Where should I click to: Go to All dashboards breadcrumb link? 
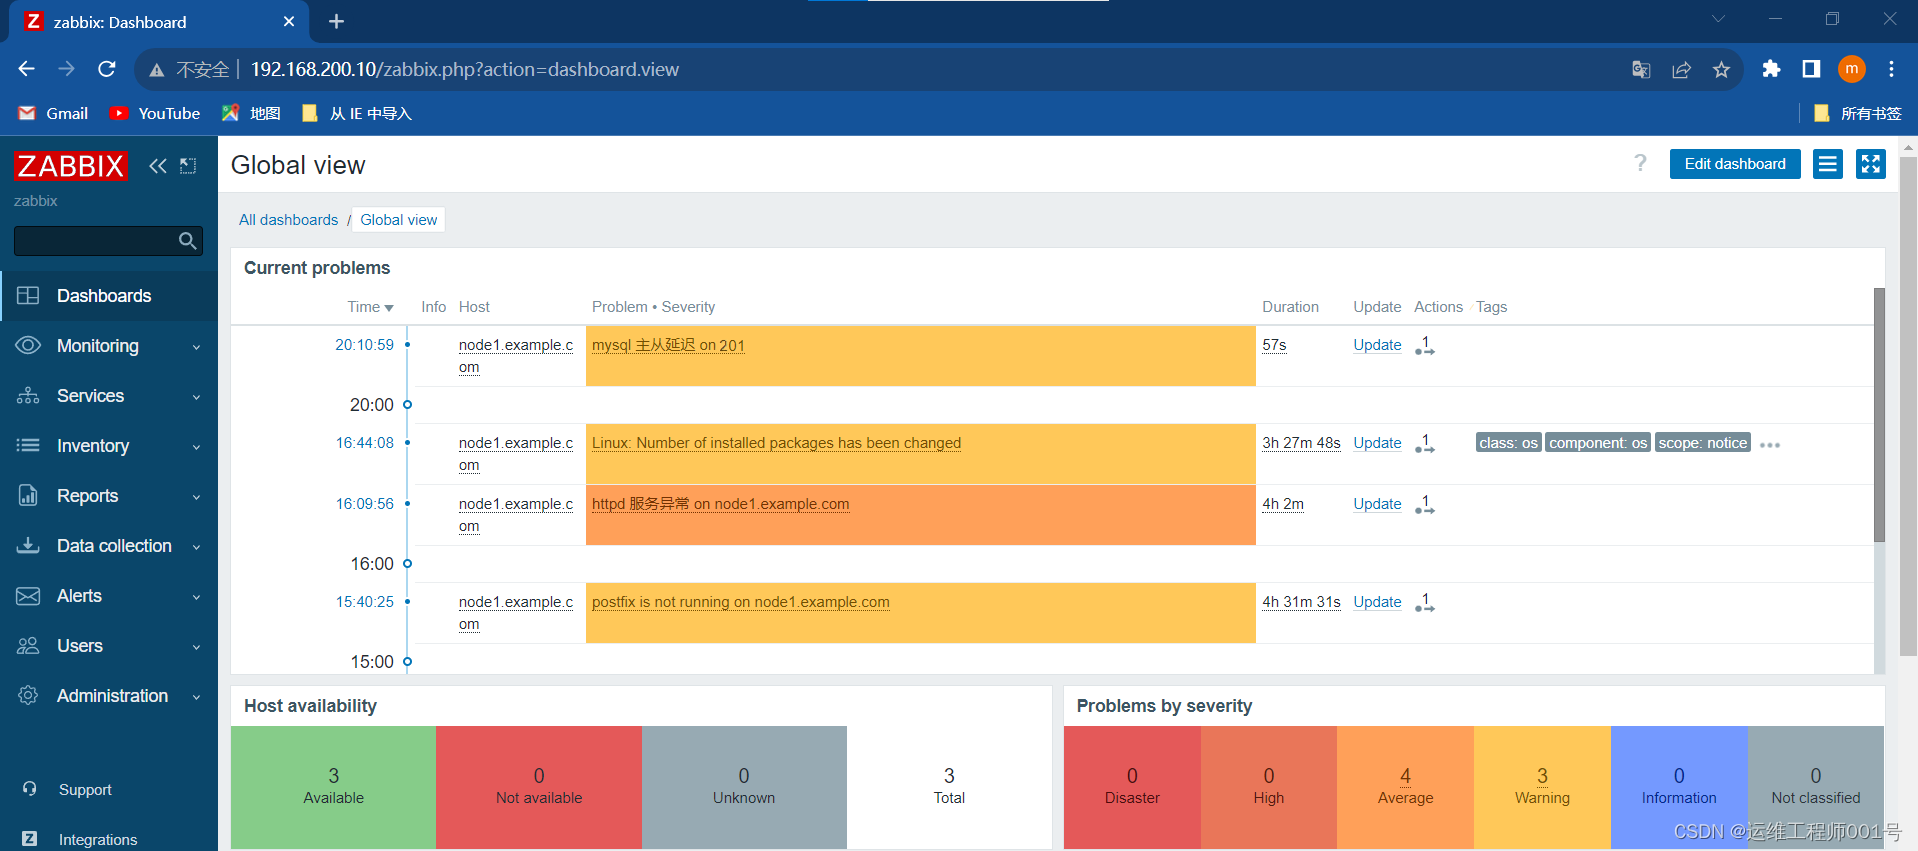288,220
